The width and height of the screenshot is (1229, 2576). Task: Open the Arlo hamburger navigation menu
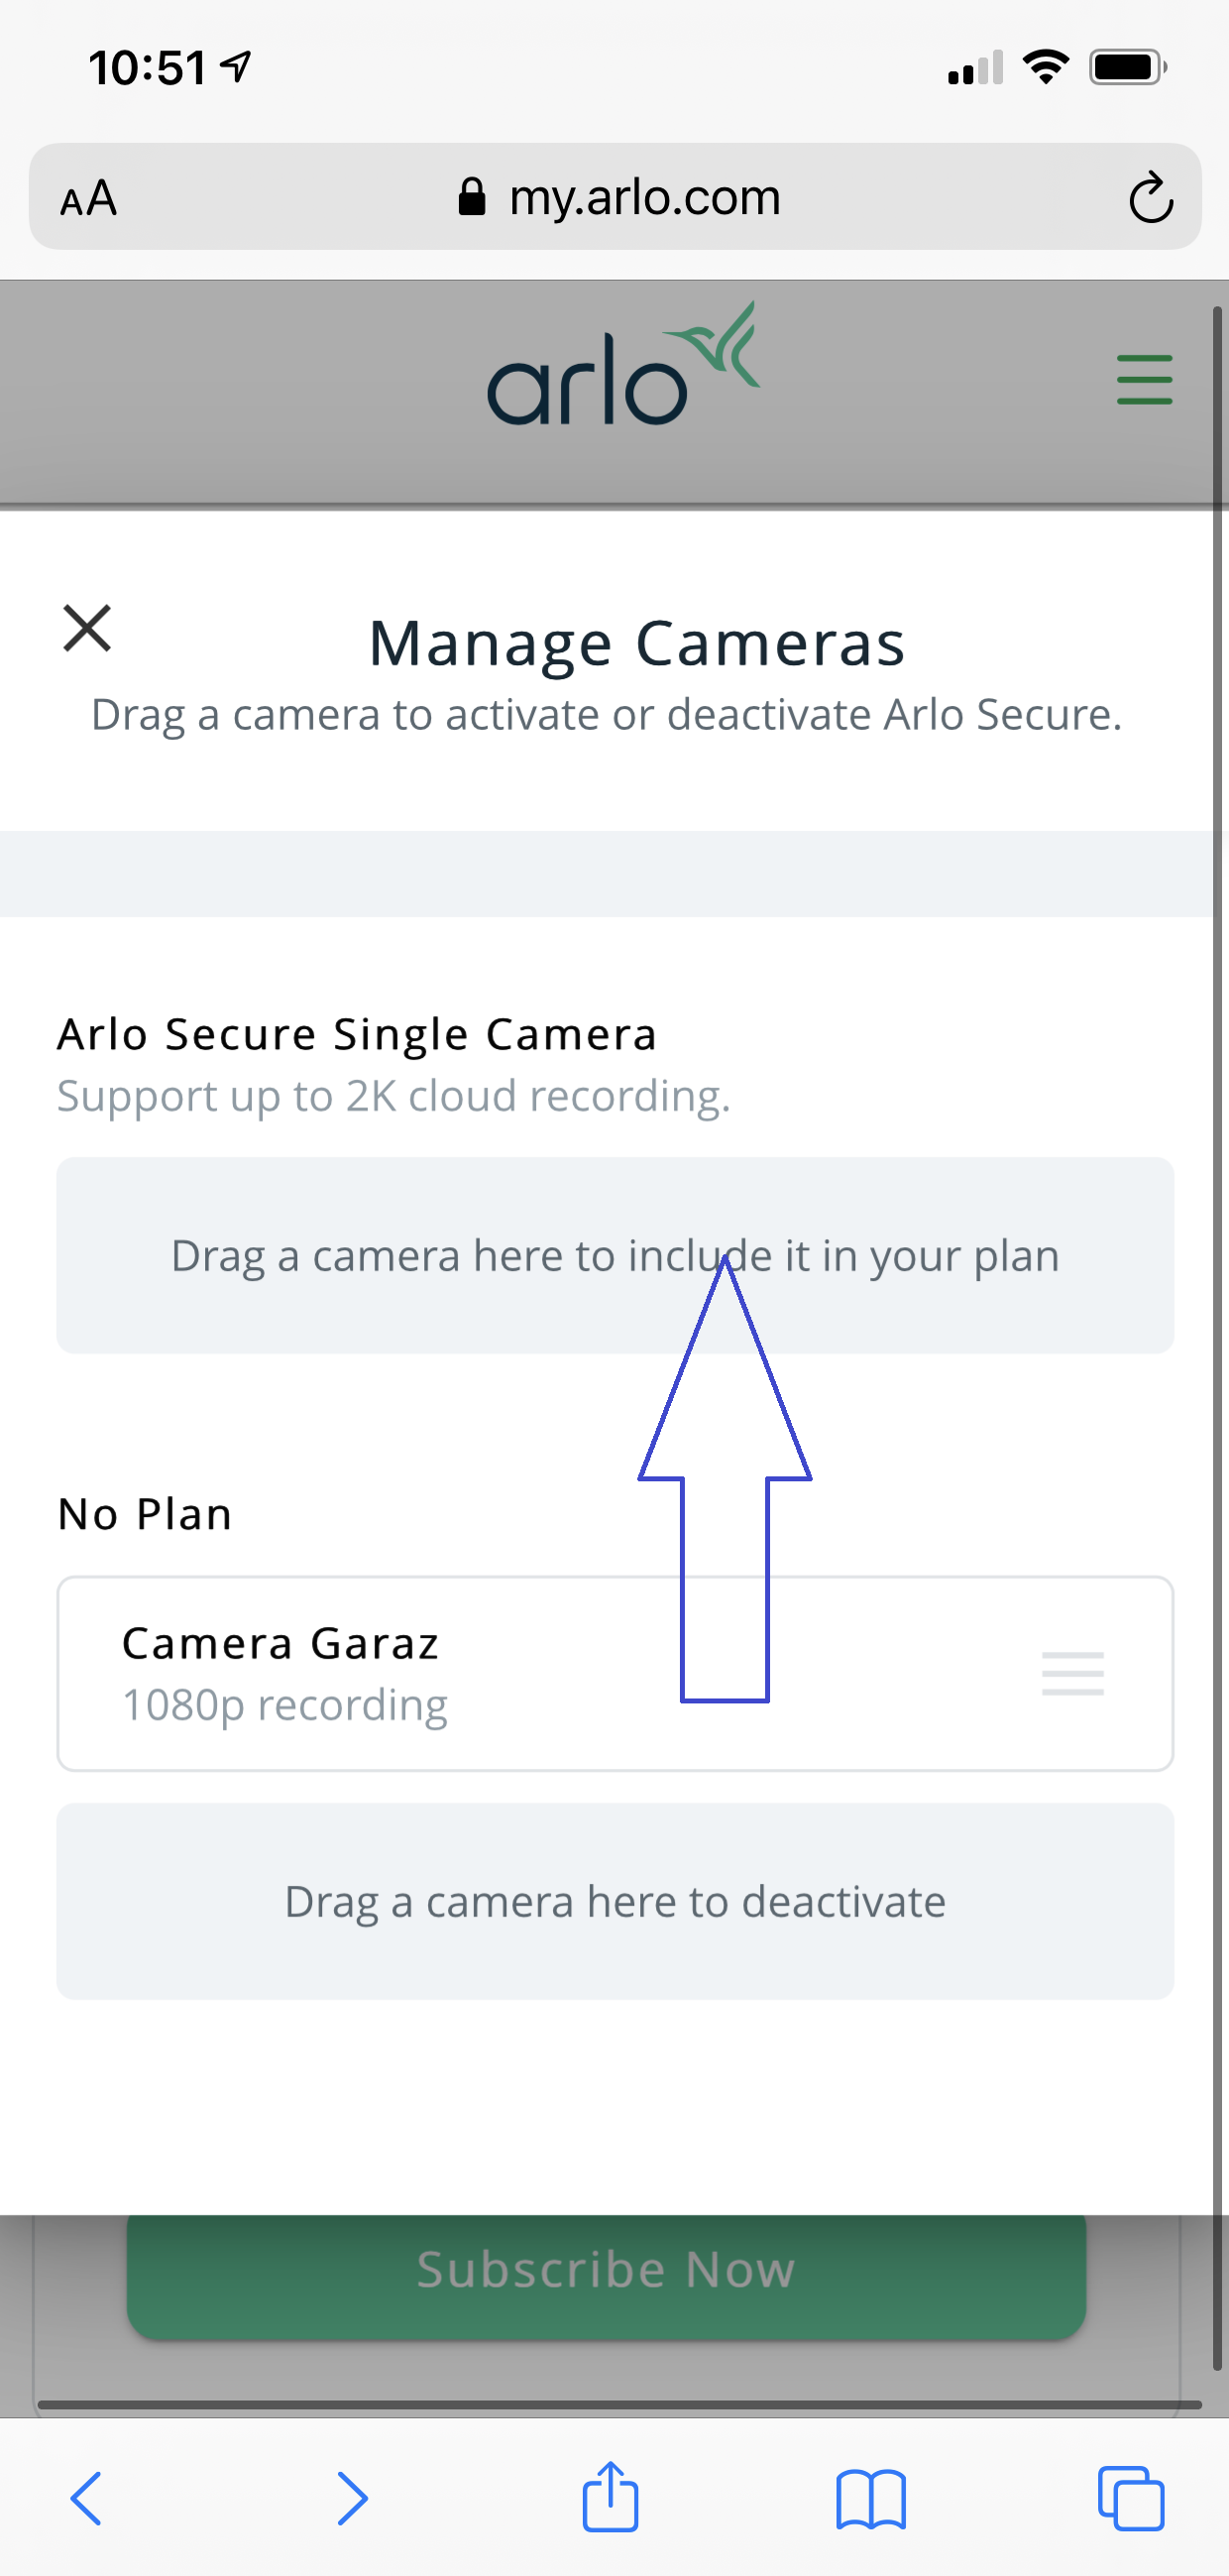[1144, 380]
